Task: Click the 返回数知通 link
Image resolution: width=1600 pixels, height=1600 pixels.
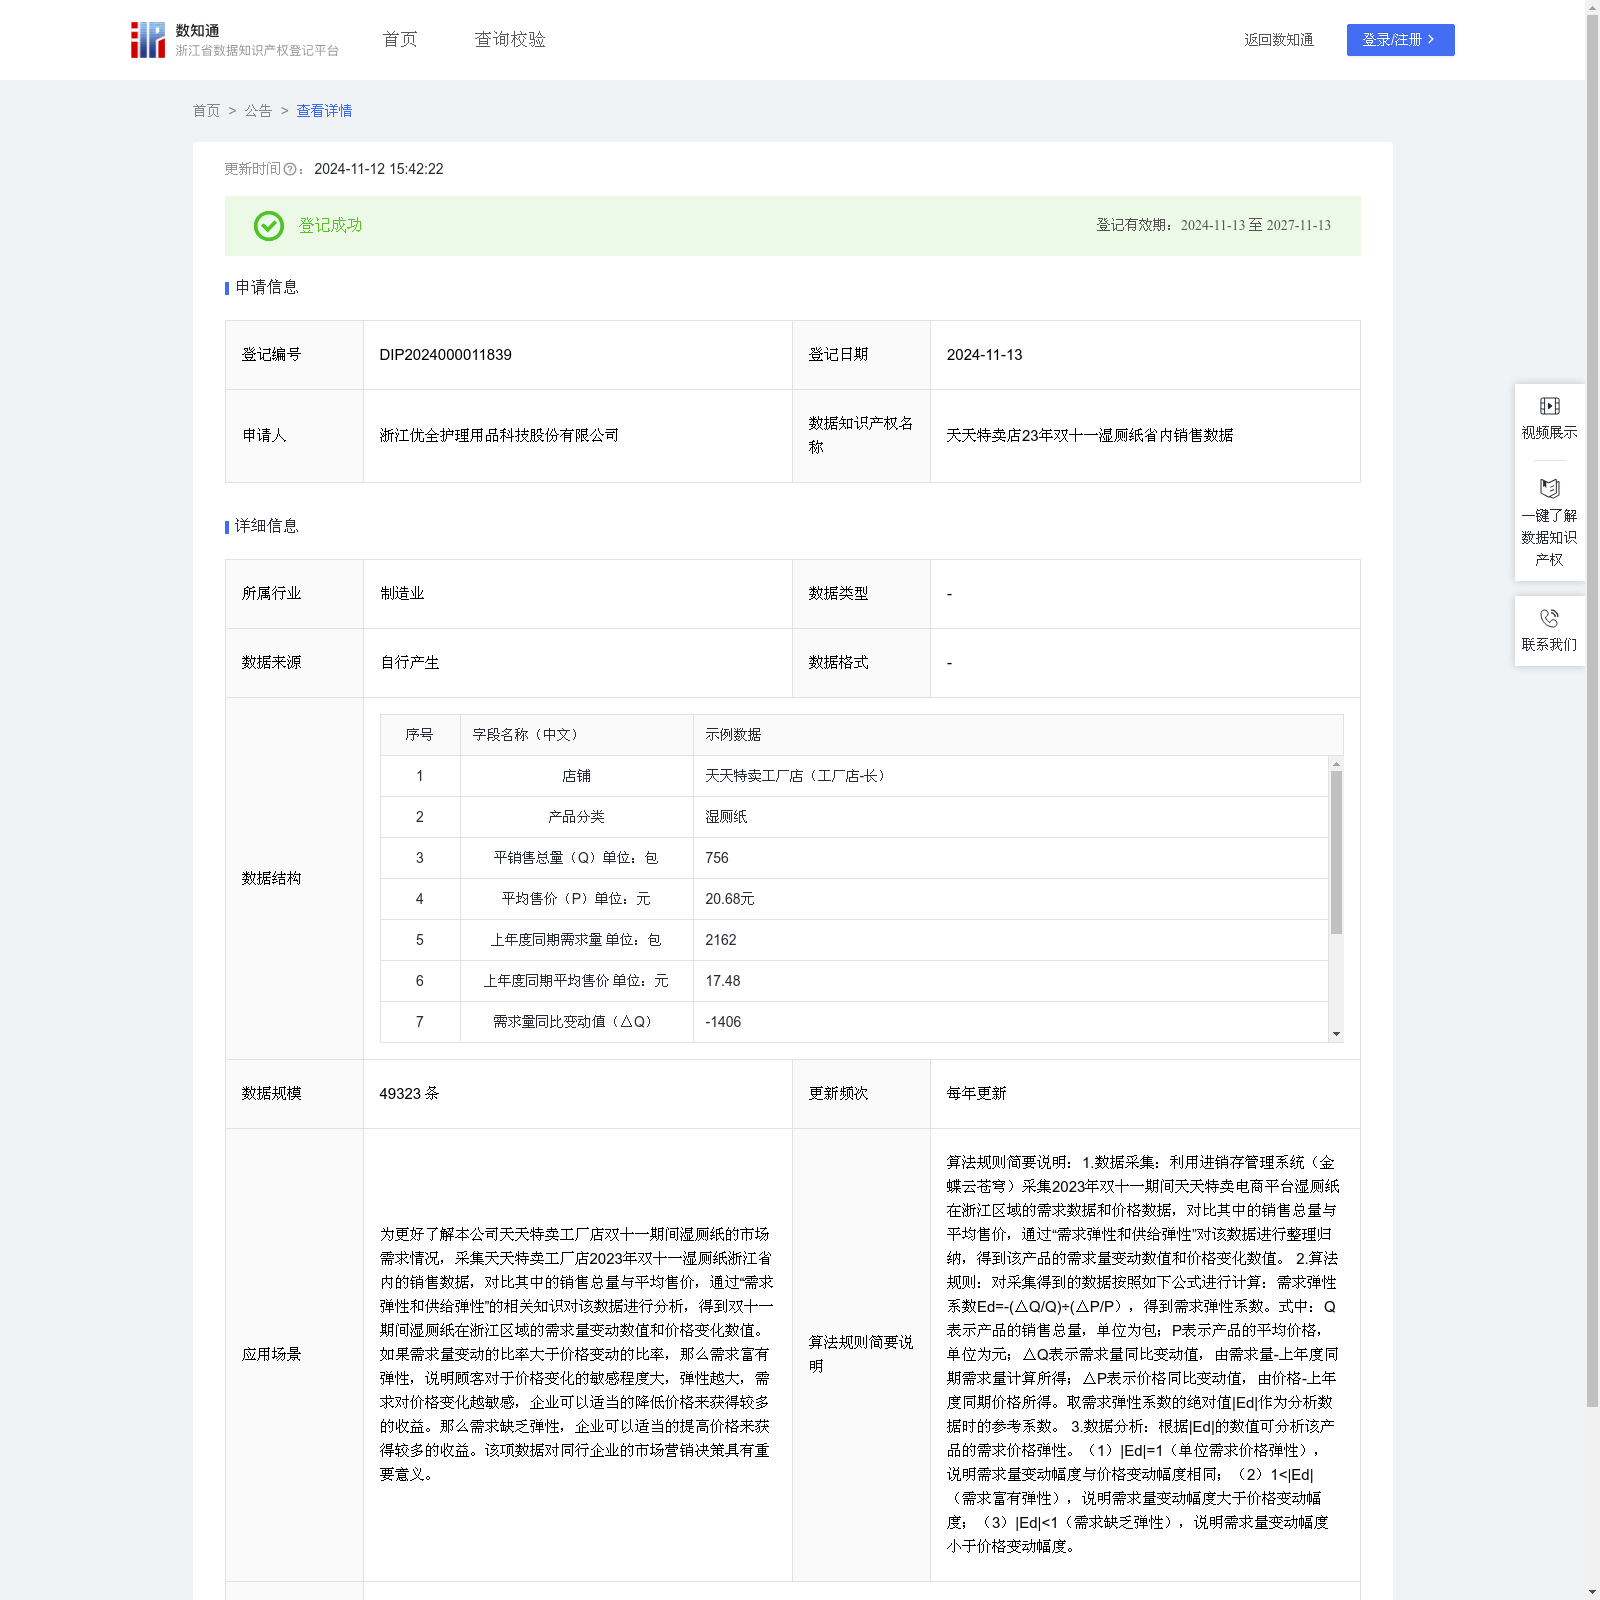Action: pyautogui.click(x=1278, y=40)
